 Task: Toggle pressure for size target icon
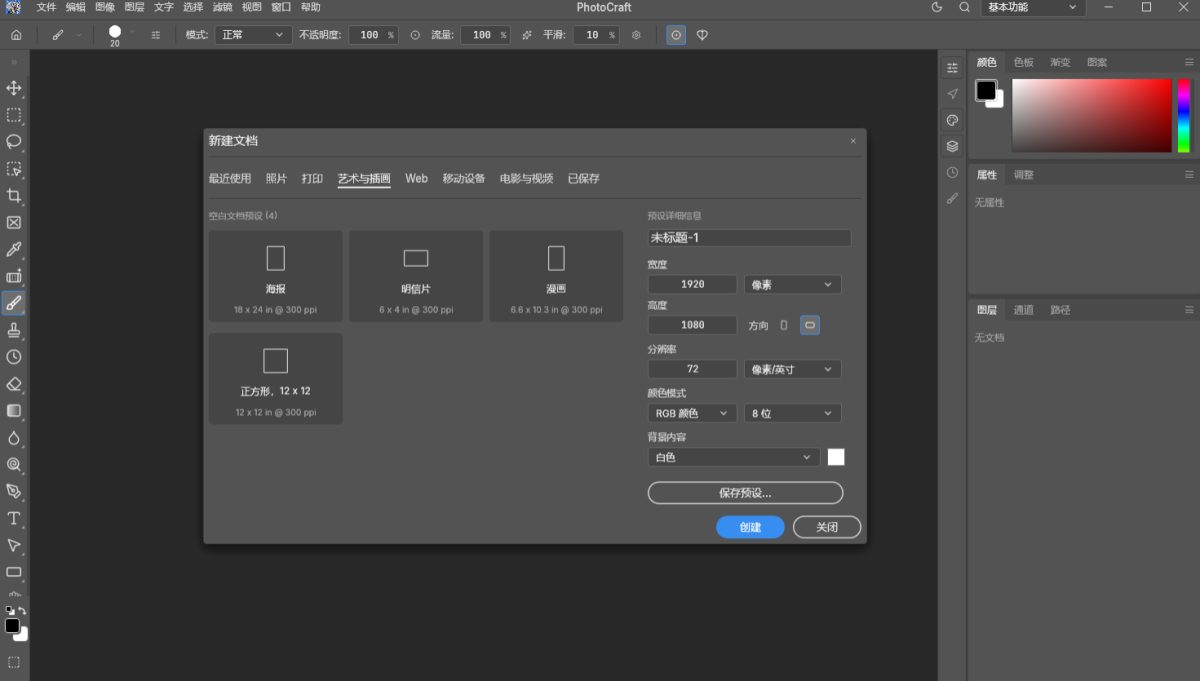pyautogui.click(x=676, y=35)
